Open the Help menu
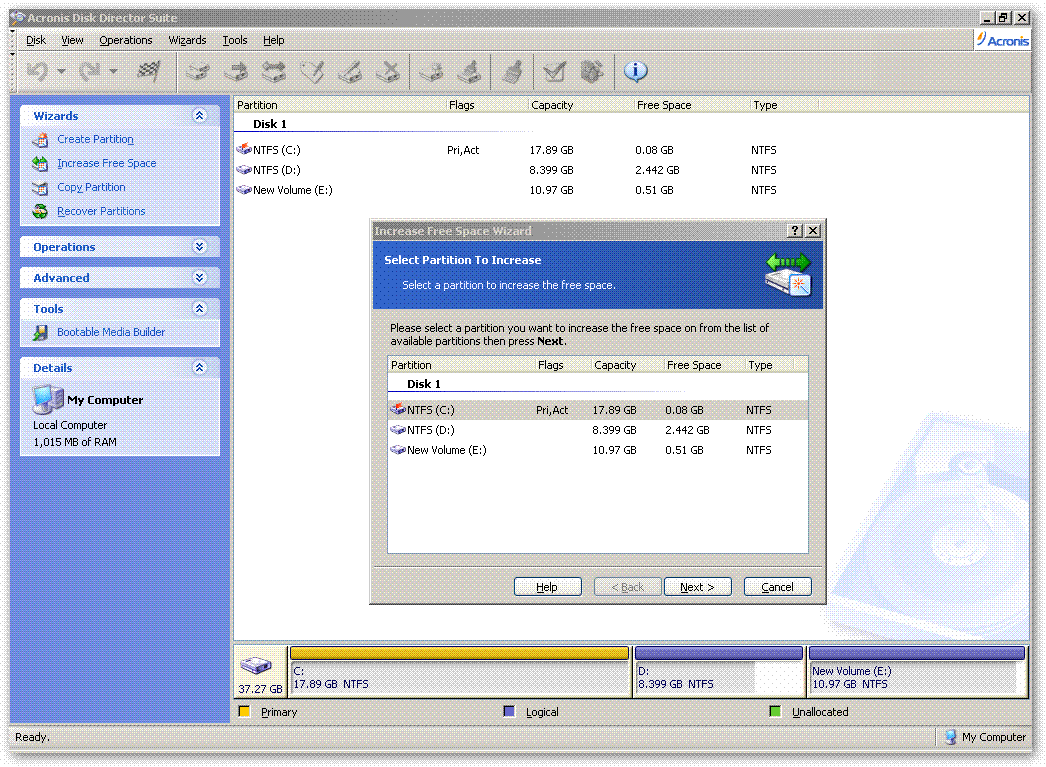Image resolution: width=1046 pixels, height=767 pixels. [274, 40]
